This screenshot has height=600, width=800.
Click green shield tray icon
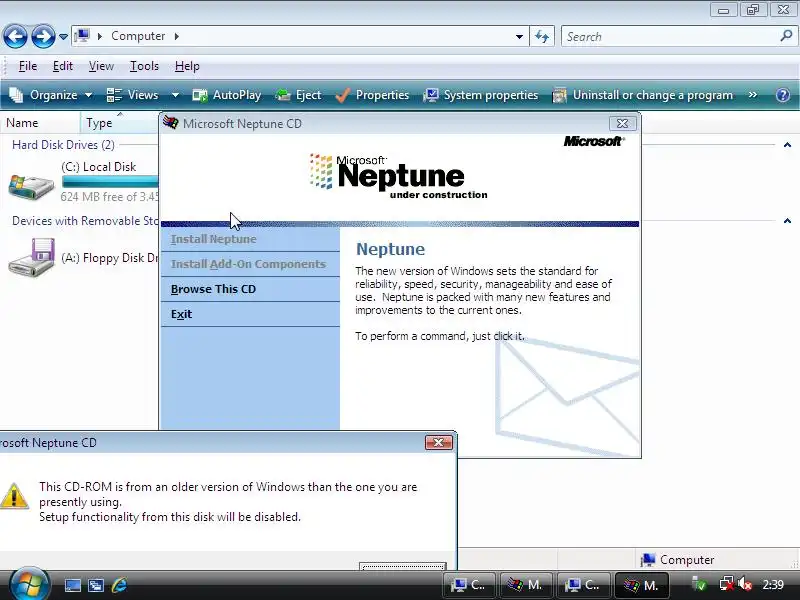click(699, 584)
